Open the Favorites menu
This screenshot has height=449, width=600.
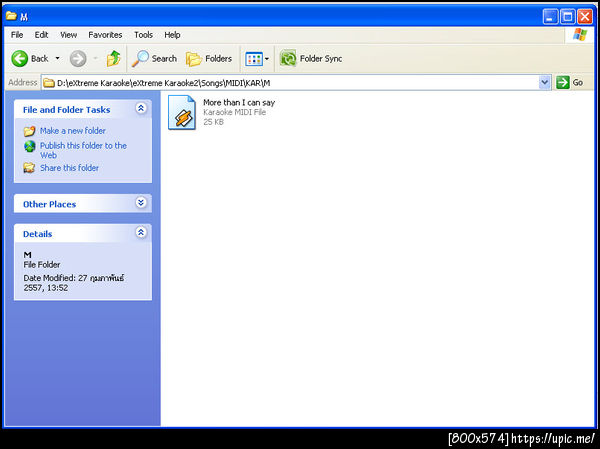coord(105,35)
